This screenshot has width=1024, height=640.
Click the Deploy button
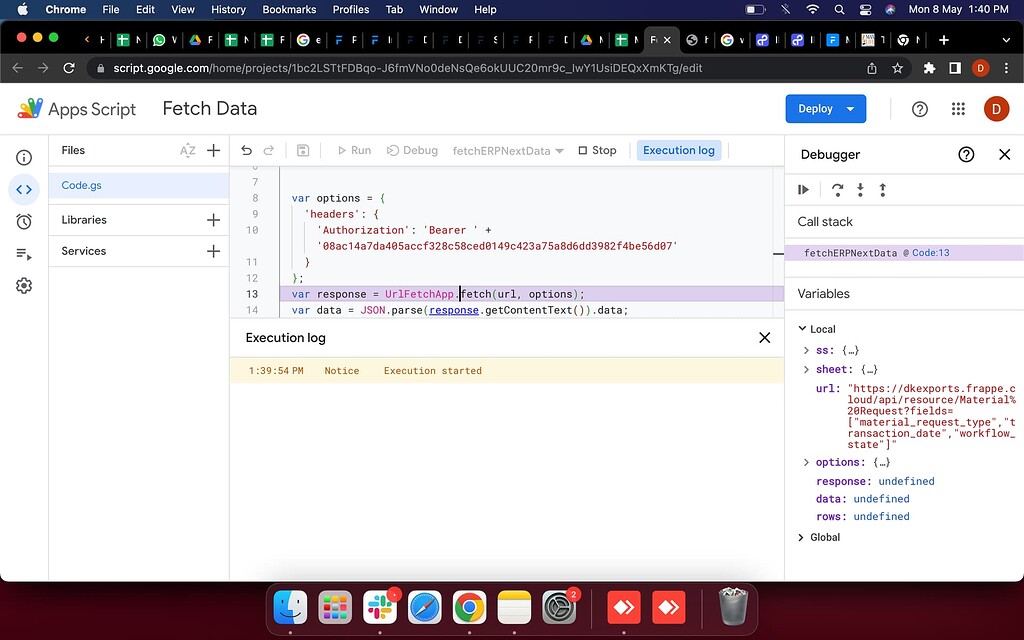pos(817,108)
